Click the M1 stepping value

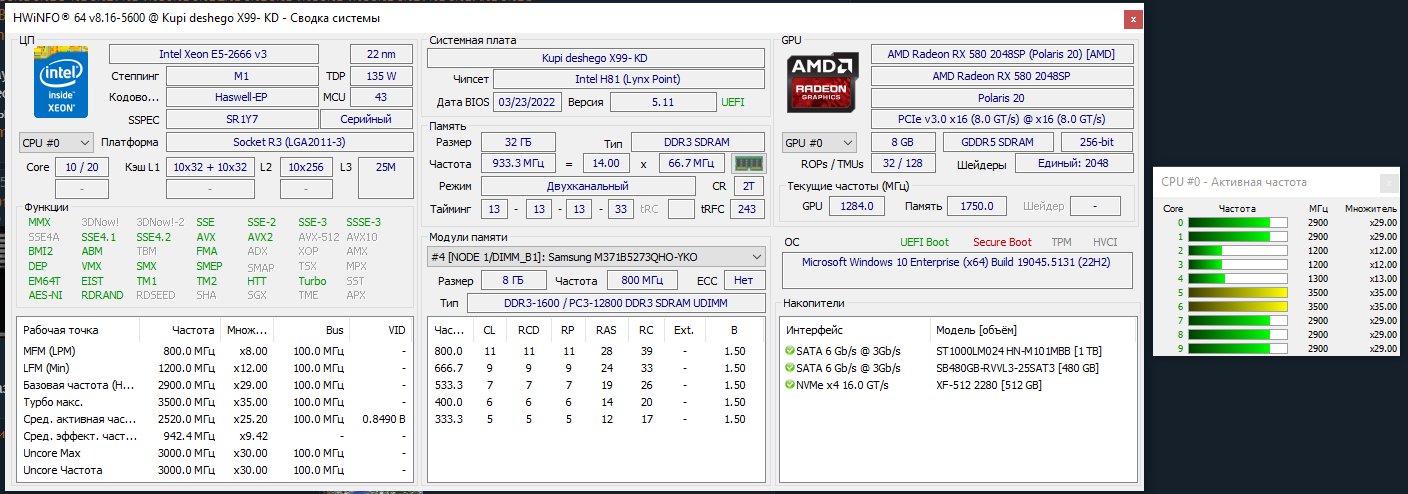(x=241, y=76)
